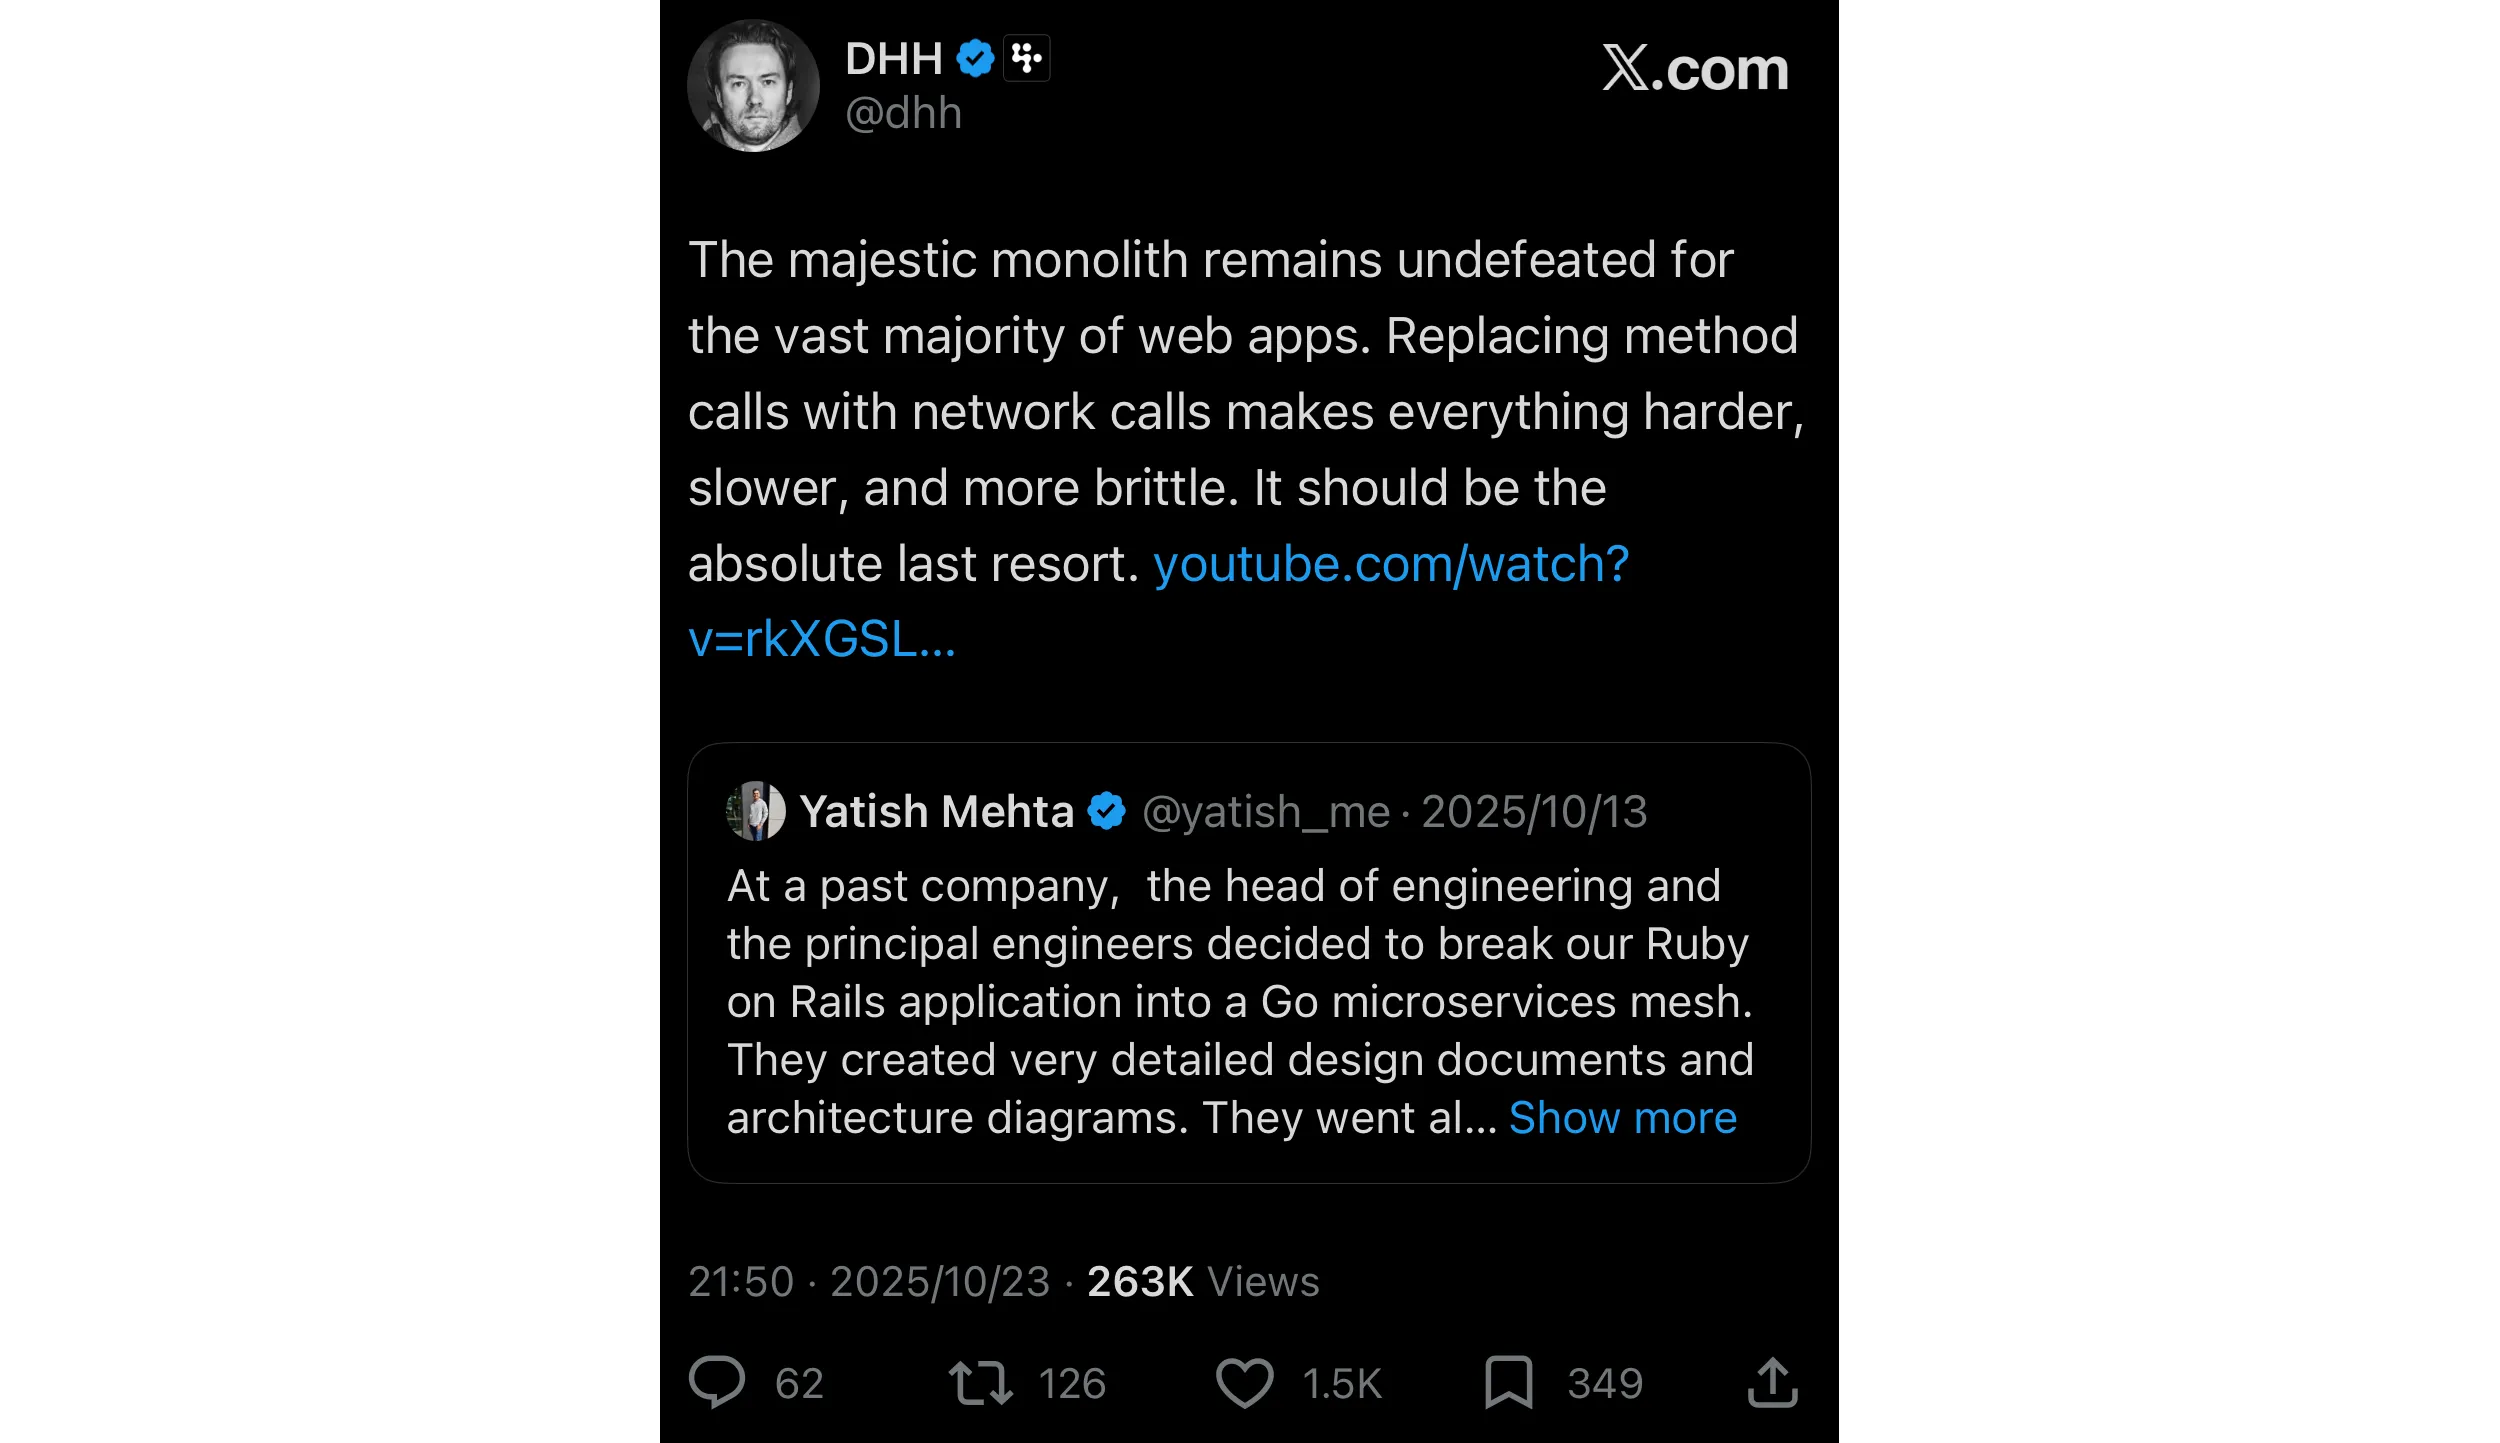Viewport: 2500px width, 1443px height.
Task: Open the share upload icon
Action: pyautogui.click(x=1772, y=1382)
